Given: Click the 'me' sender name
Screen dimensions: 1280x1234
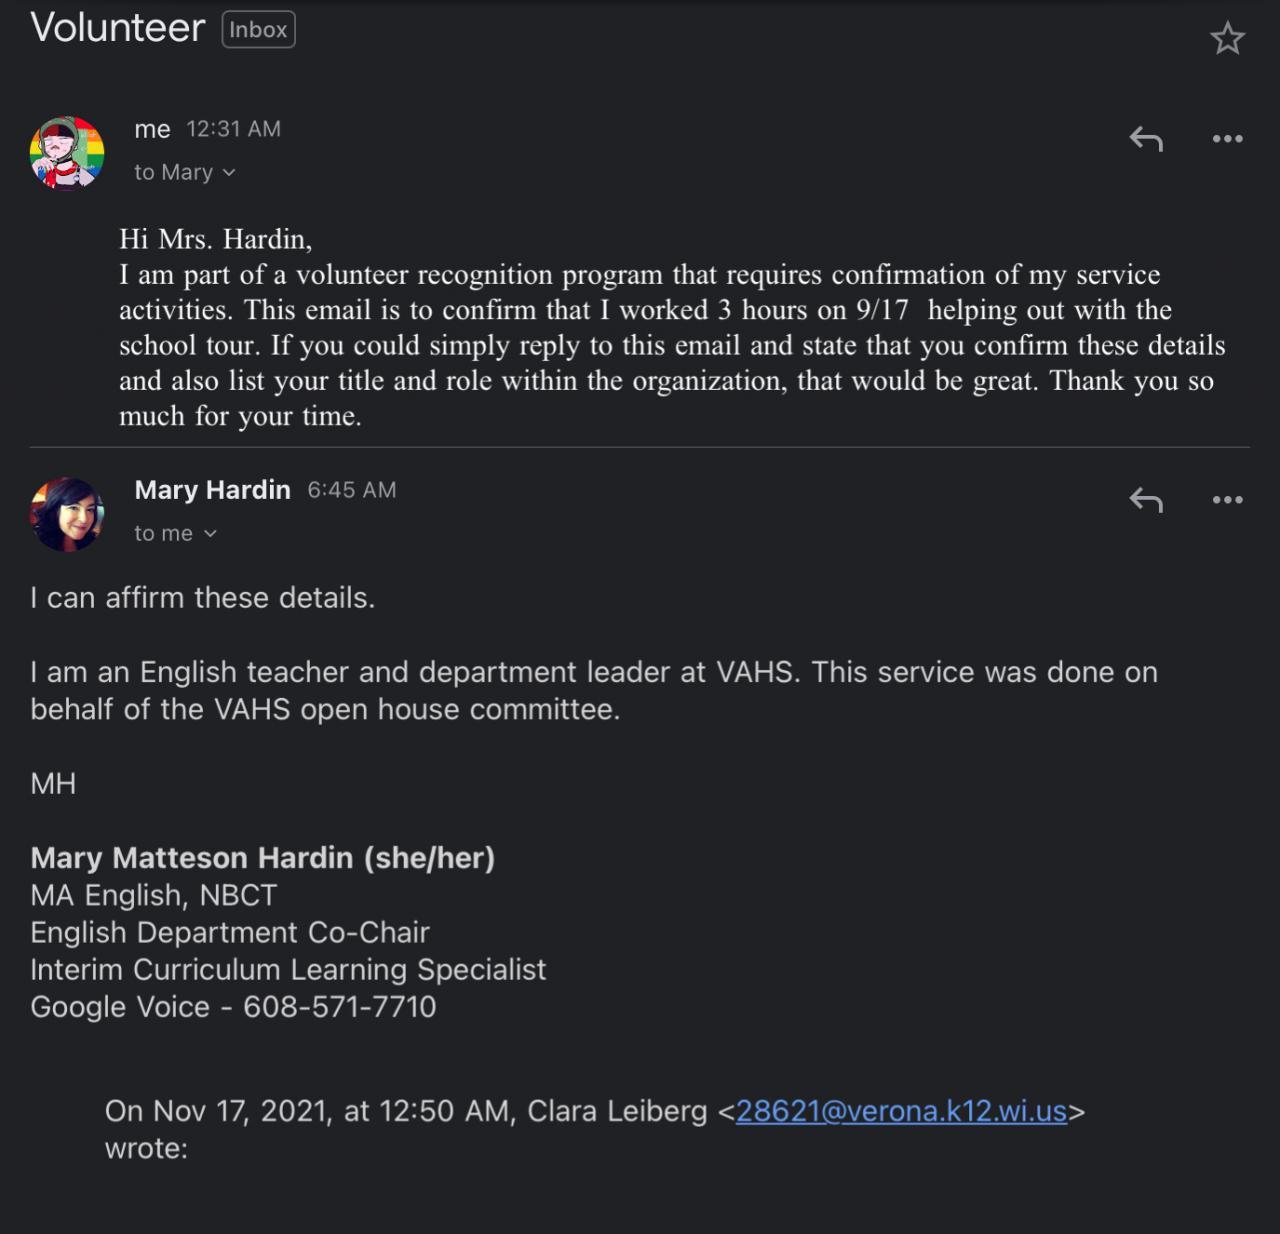Looking at the screenshot, I should [152, 130].
